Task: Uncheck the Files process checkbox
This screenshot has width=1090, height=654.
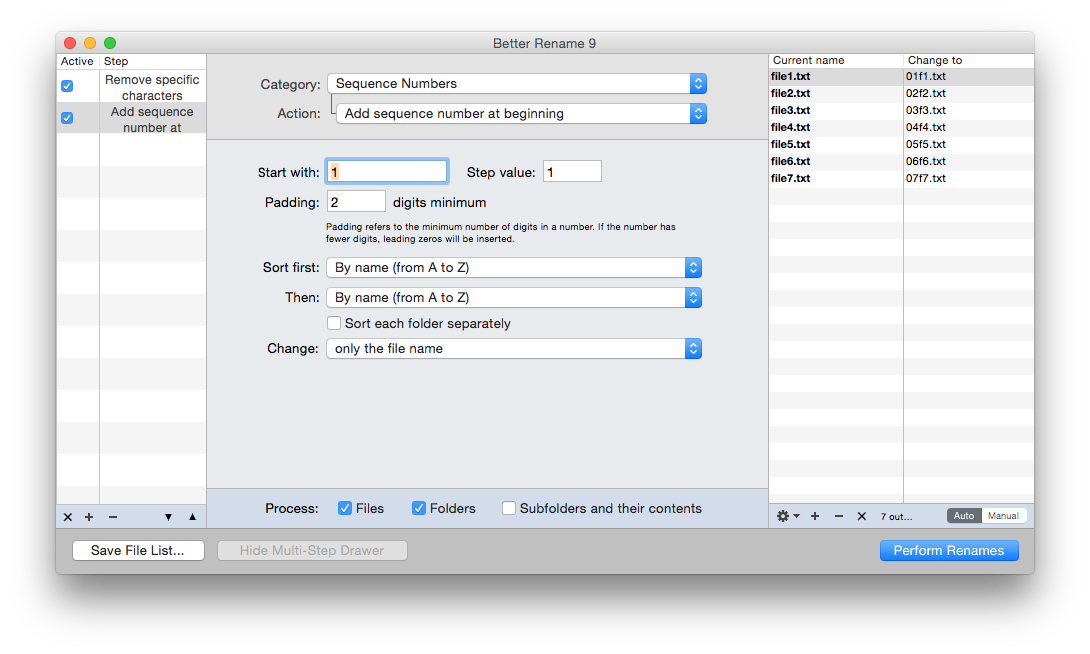Action: click(345, 508)
